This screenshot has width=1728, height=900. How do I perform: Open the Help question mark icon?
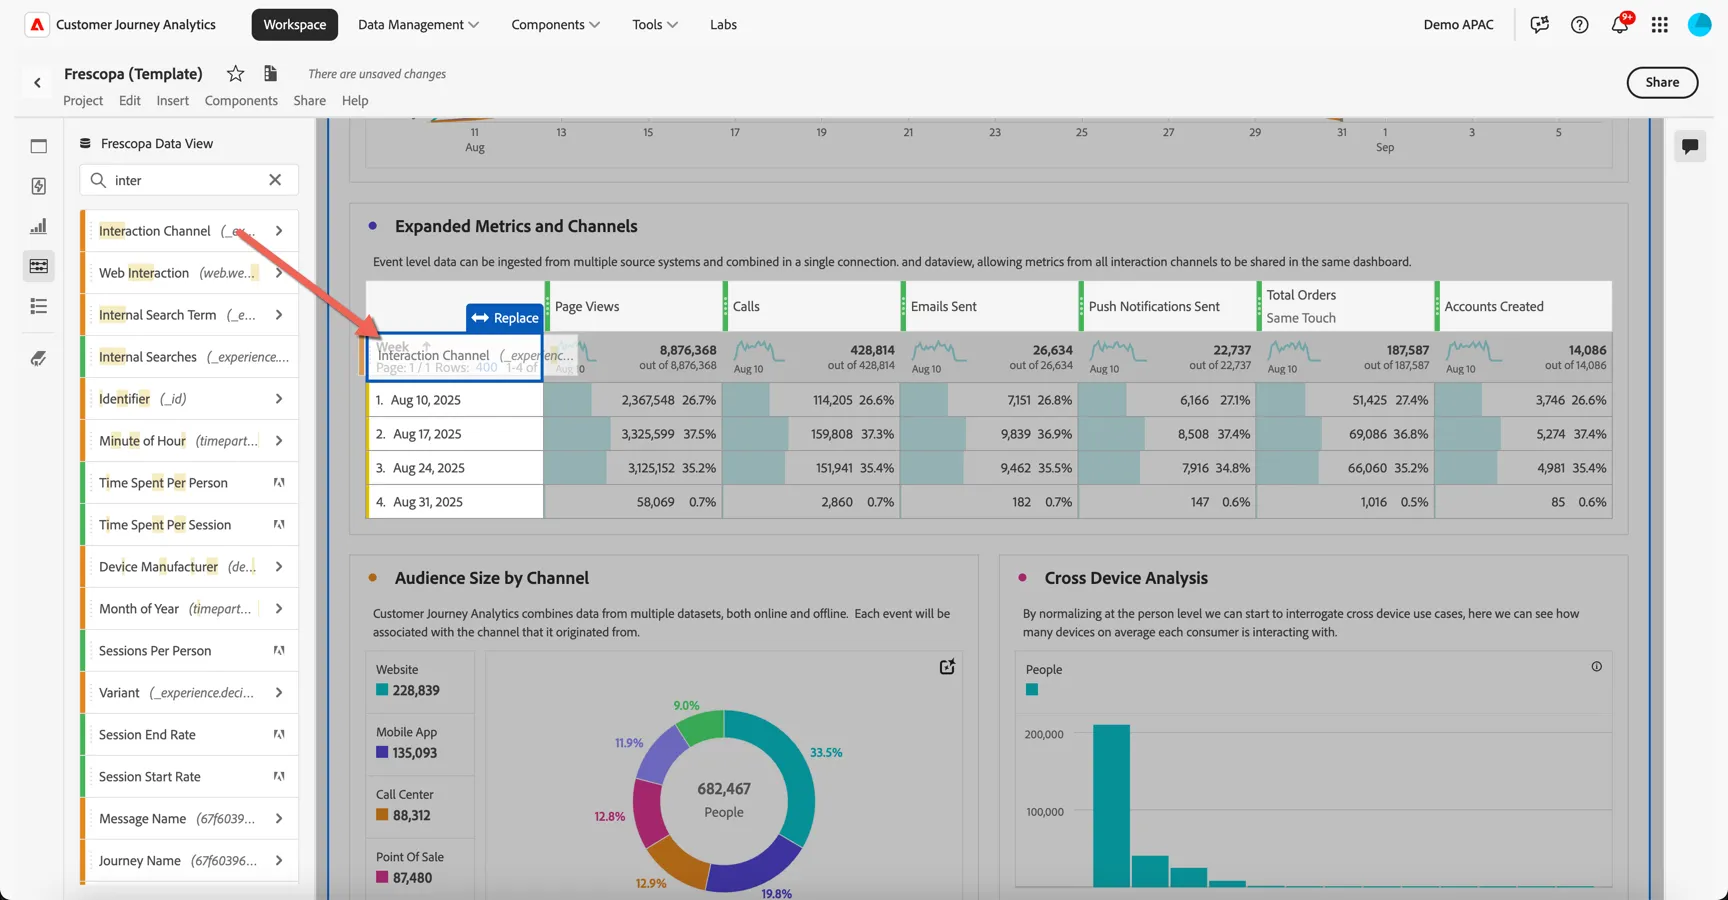click(x=1579, y=25)
